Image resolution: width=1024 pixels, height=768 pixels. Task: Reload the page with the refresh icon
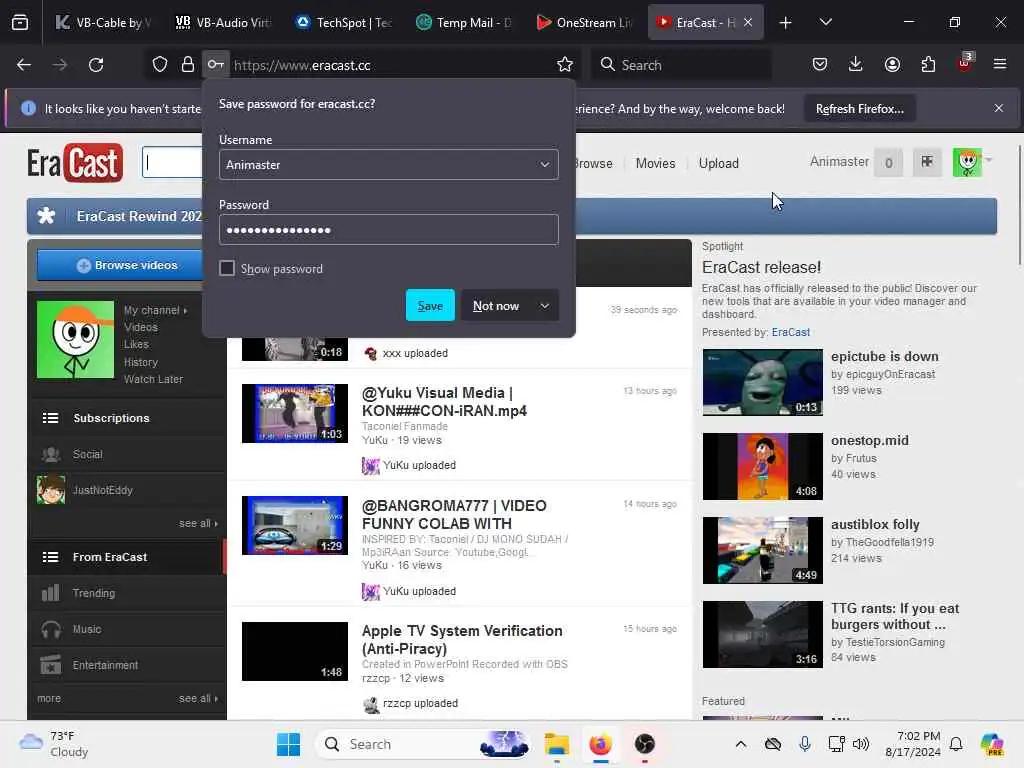(96, 65)
